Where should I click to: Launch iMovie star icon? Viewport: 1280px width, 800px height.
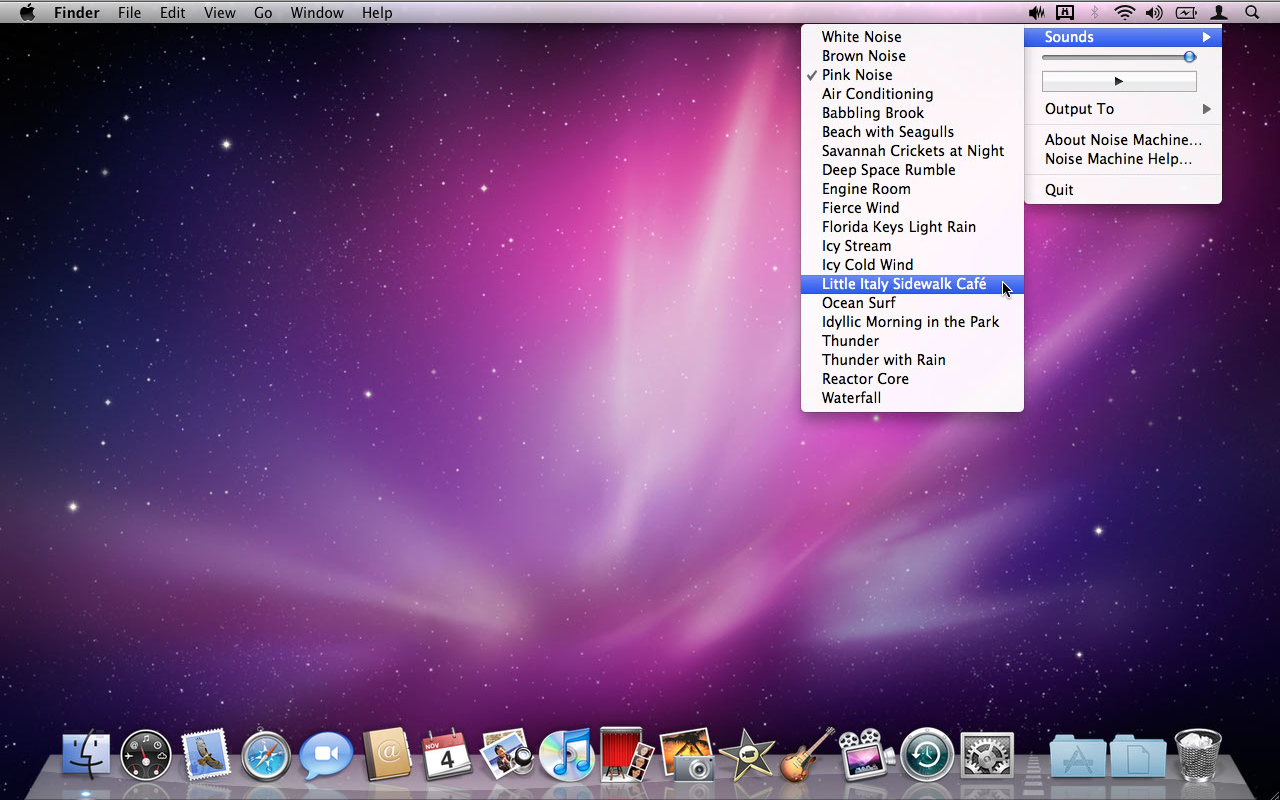746,755
